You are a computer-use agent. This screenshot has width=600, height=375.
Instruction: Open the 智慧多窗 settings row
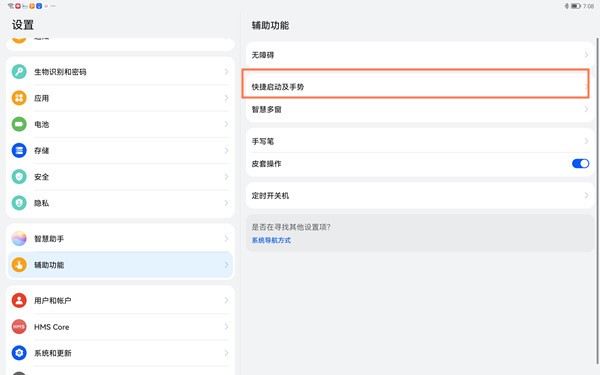(420, 109)
